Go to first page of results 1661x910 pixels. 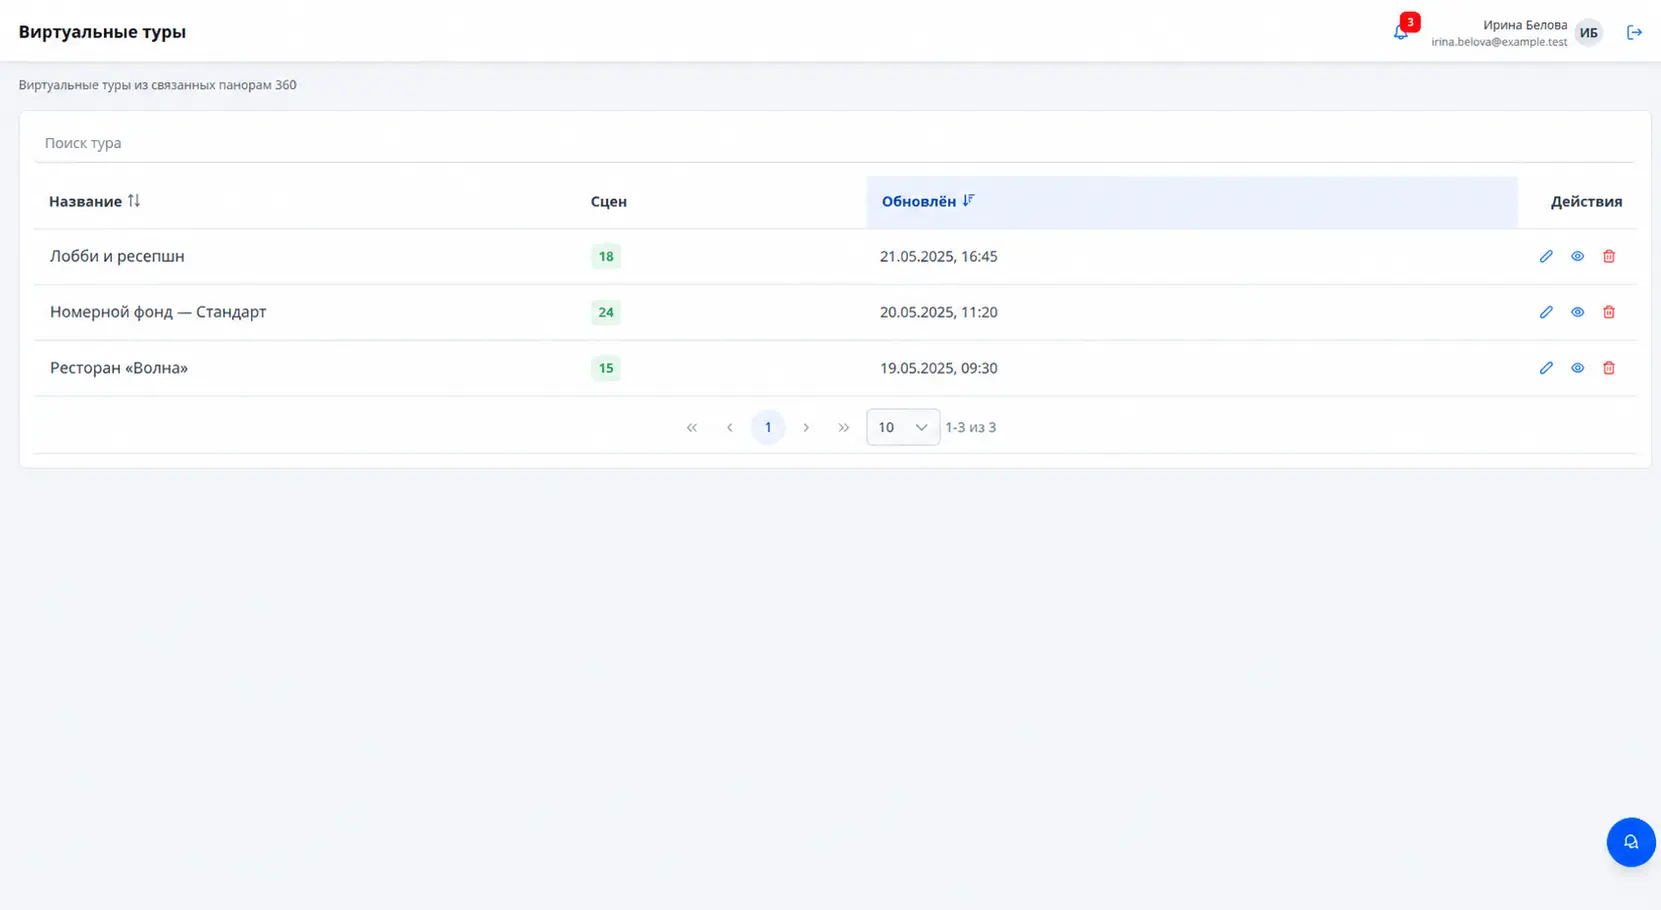tap(691, 427)
